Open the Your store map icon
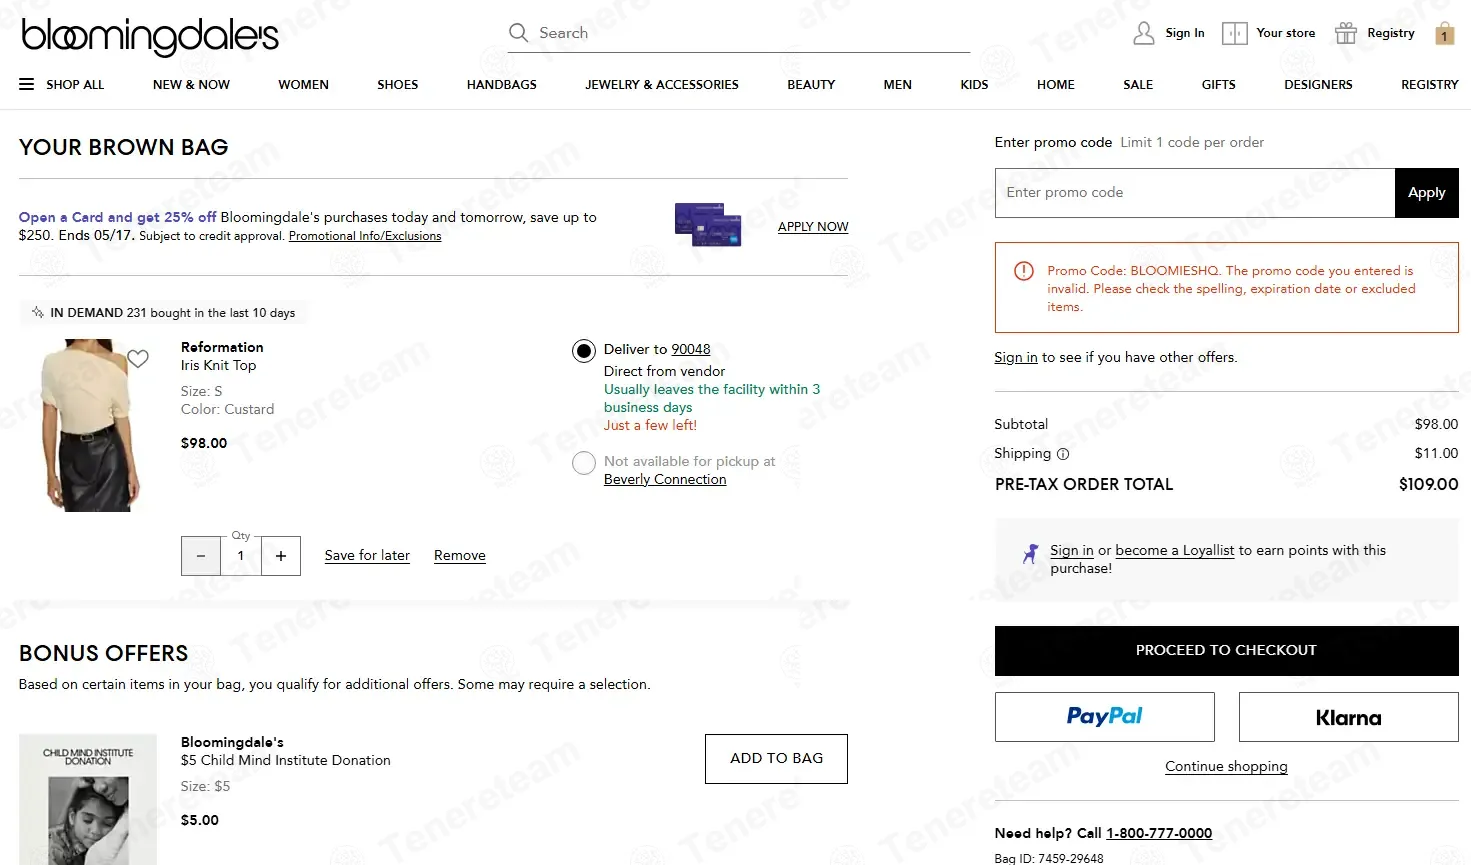 tap(1235, 33)
